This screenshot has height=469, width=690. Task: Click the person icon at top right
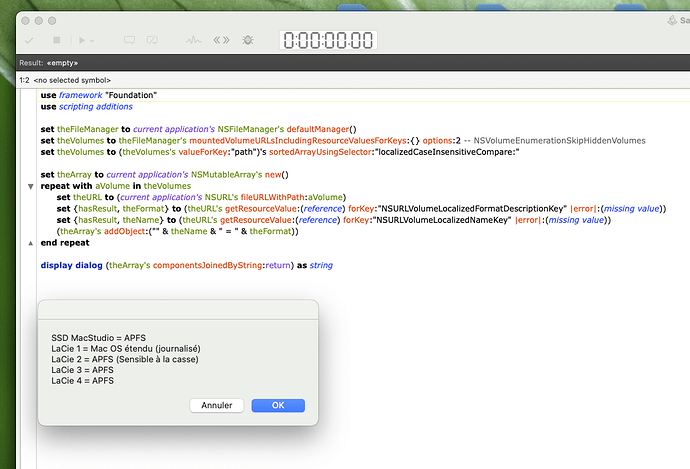(x=674, y=20)
